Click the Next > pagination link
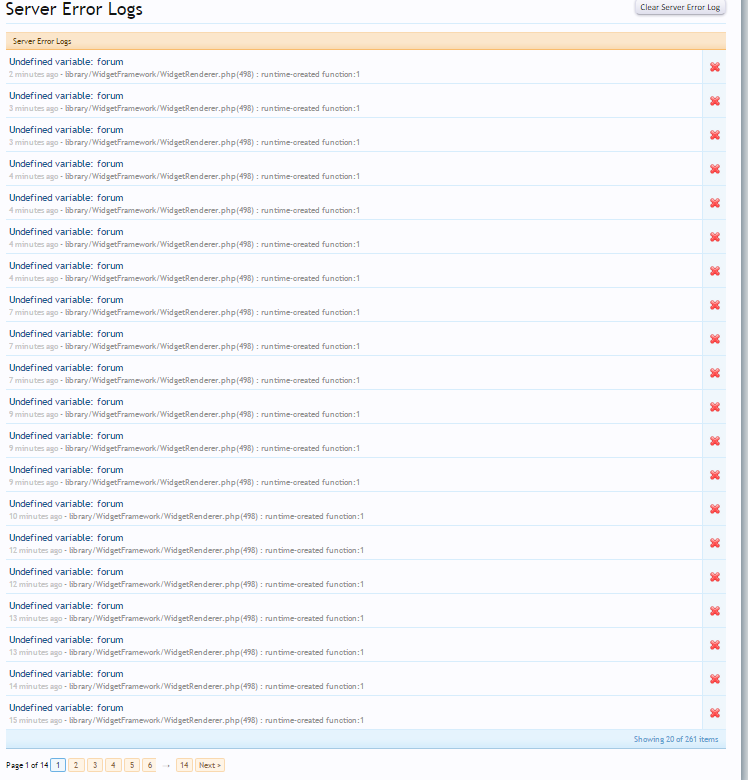The width and height of the screenshot is (748, 780). click(210, 765)
